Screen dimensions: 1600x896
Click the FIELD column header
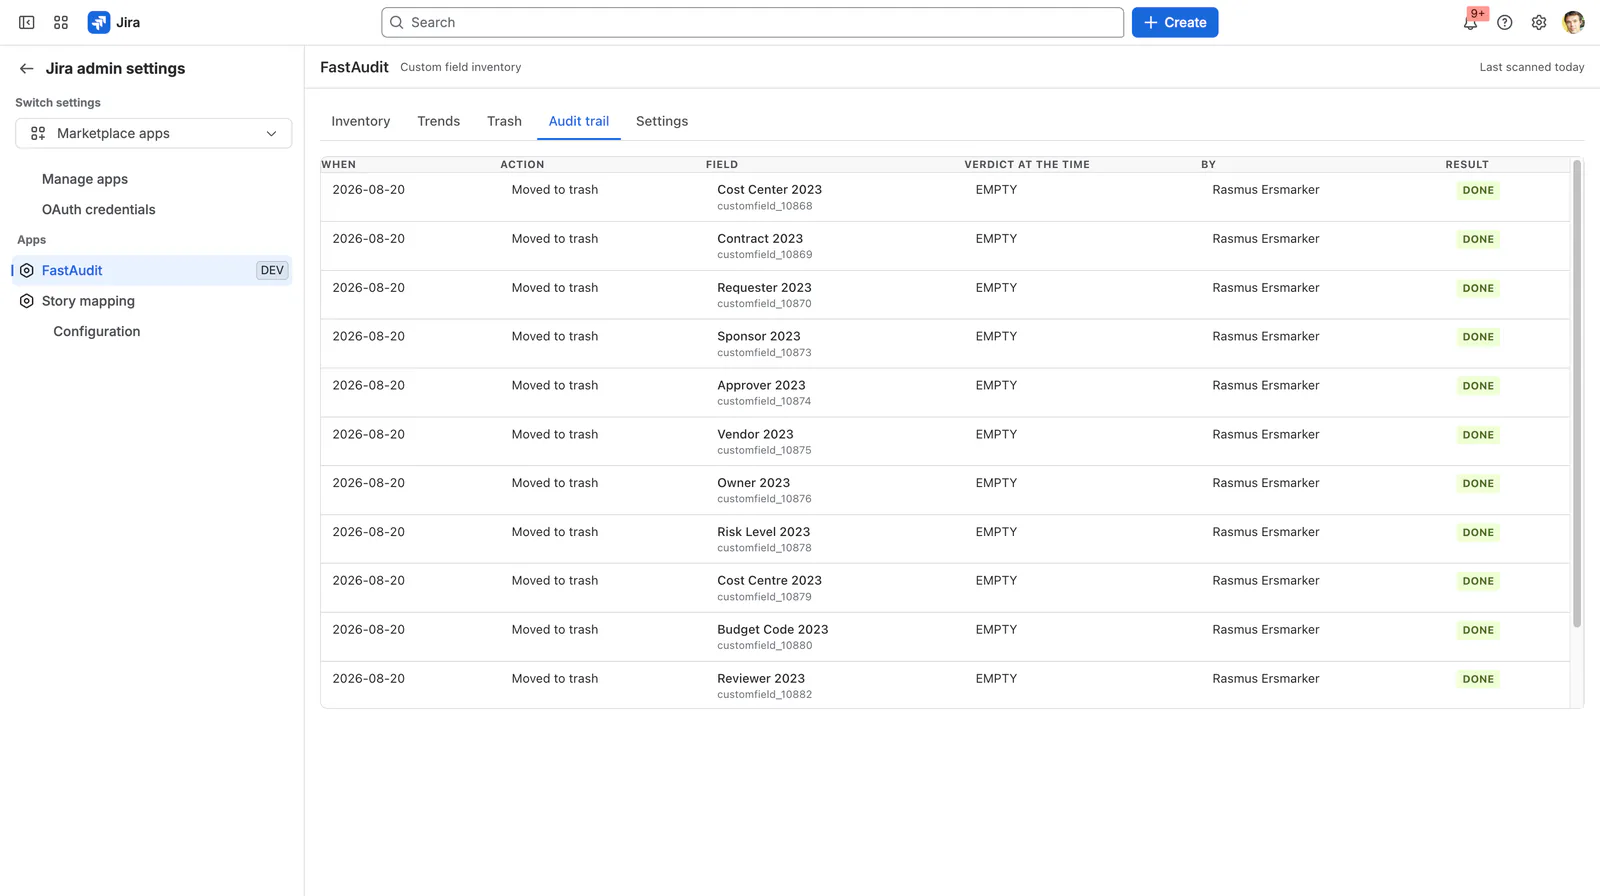722,164
